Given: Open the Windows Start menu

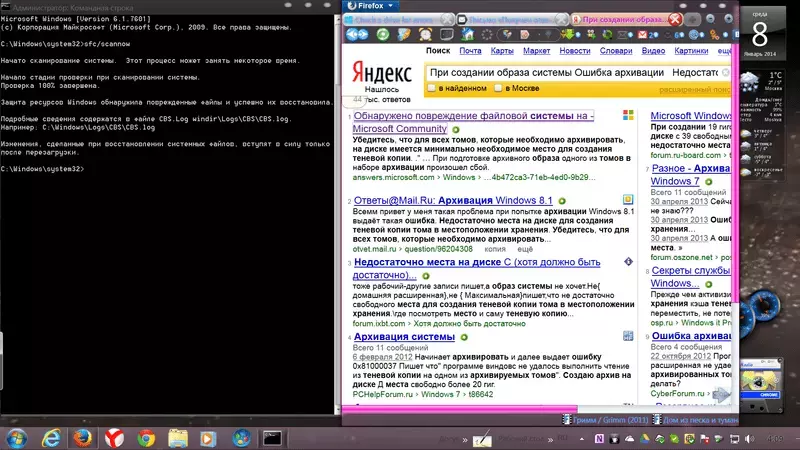Looking at the screenshot, I should click(x=17, y=438).
